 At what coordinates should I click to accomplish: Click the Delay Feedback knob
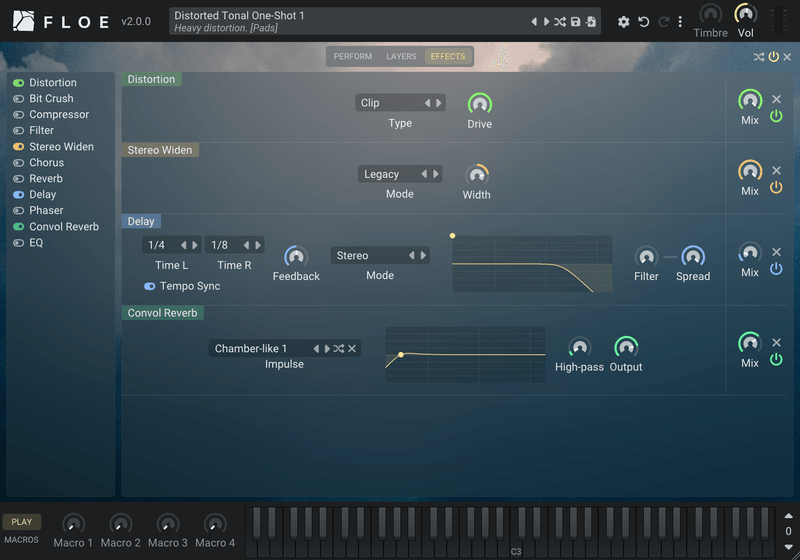(x=296, y=257)
